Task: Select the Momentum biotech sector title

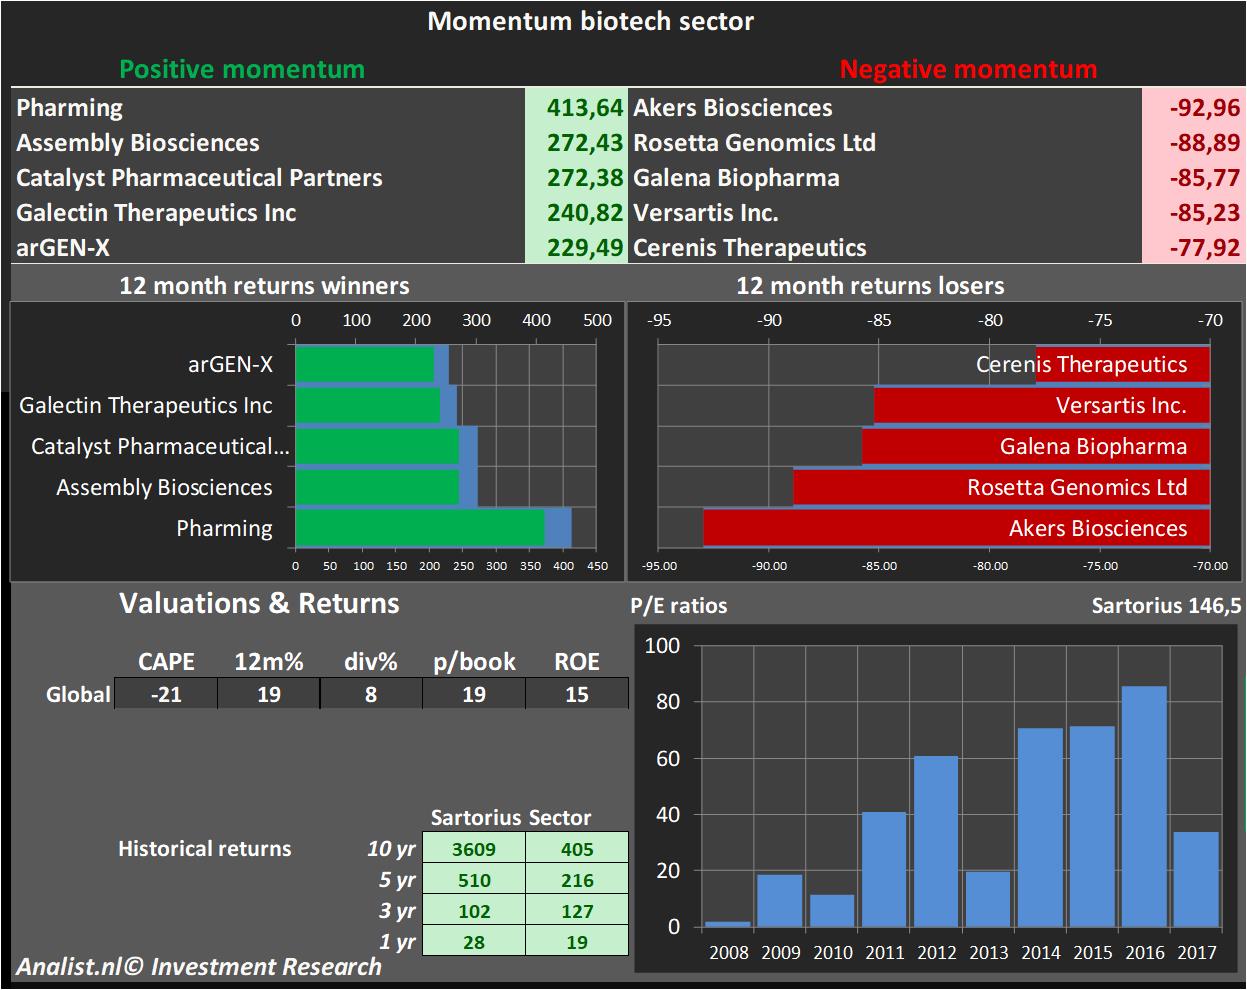Action: click(x=590, y=21)
